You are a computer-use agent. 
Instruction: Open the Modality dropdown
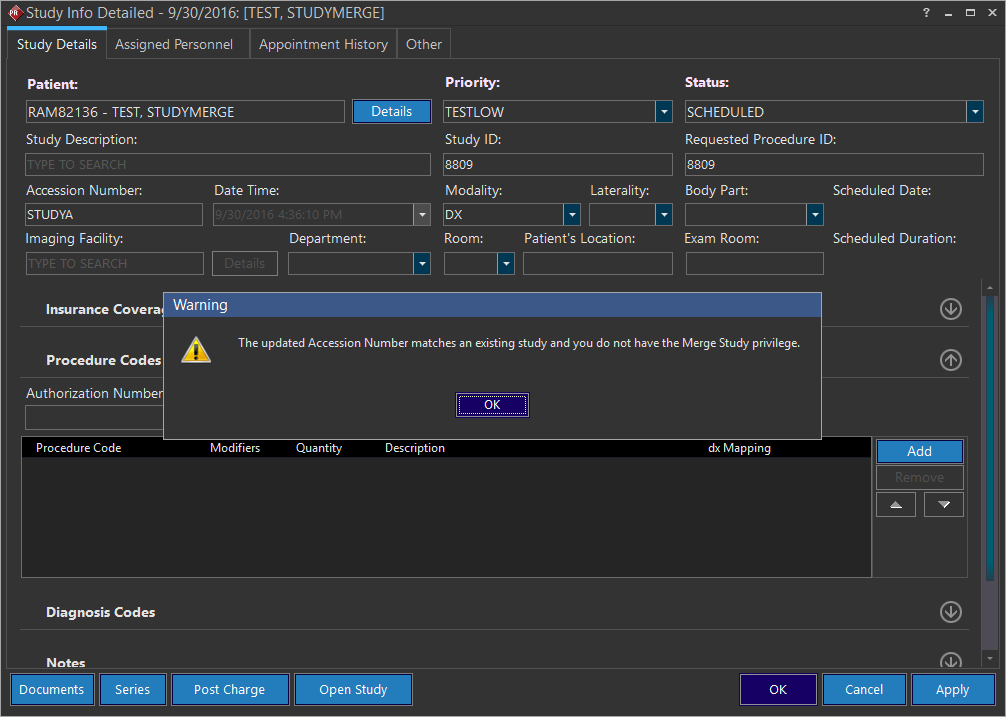pos(571,214)
